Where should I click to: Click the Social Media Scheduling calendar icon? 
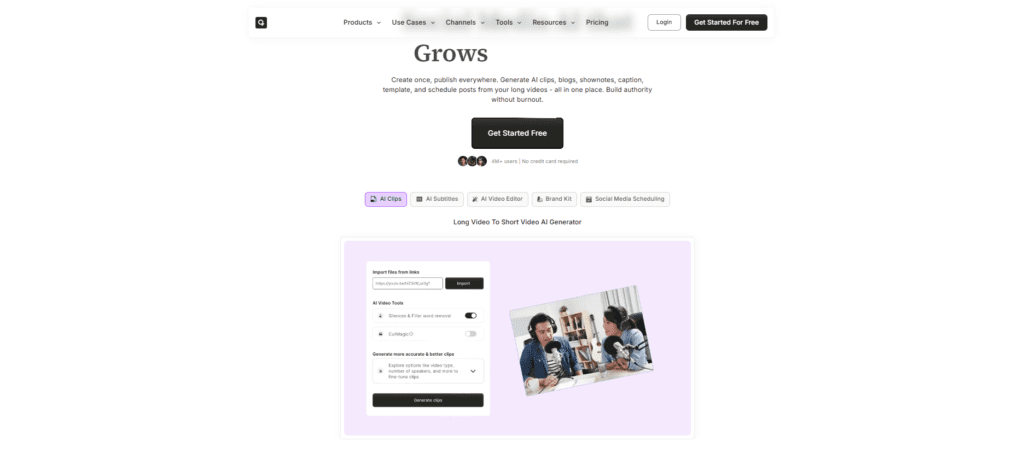point(588,199)
